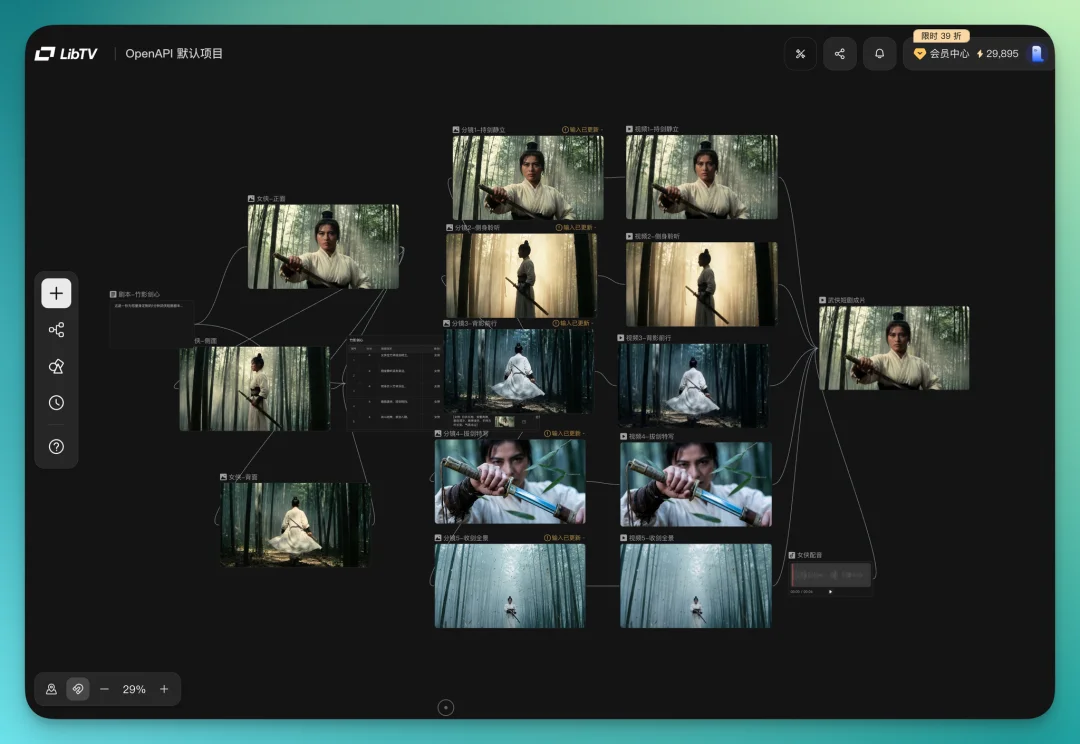Viewport: 1080px width, 744px height.
Task: Open the 29% zoom level menu
Action: pos(134,689)
